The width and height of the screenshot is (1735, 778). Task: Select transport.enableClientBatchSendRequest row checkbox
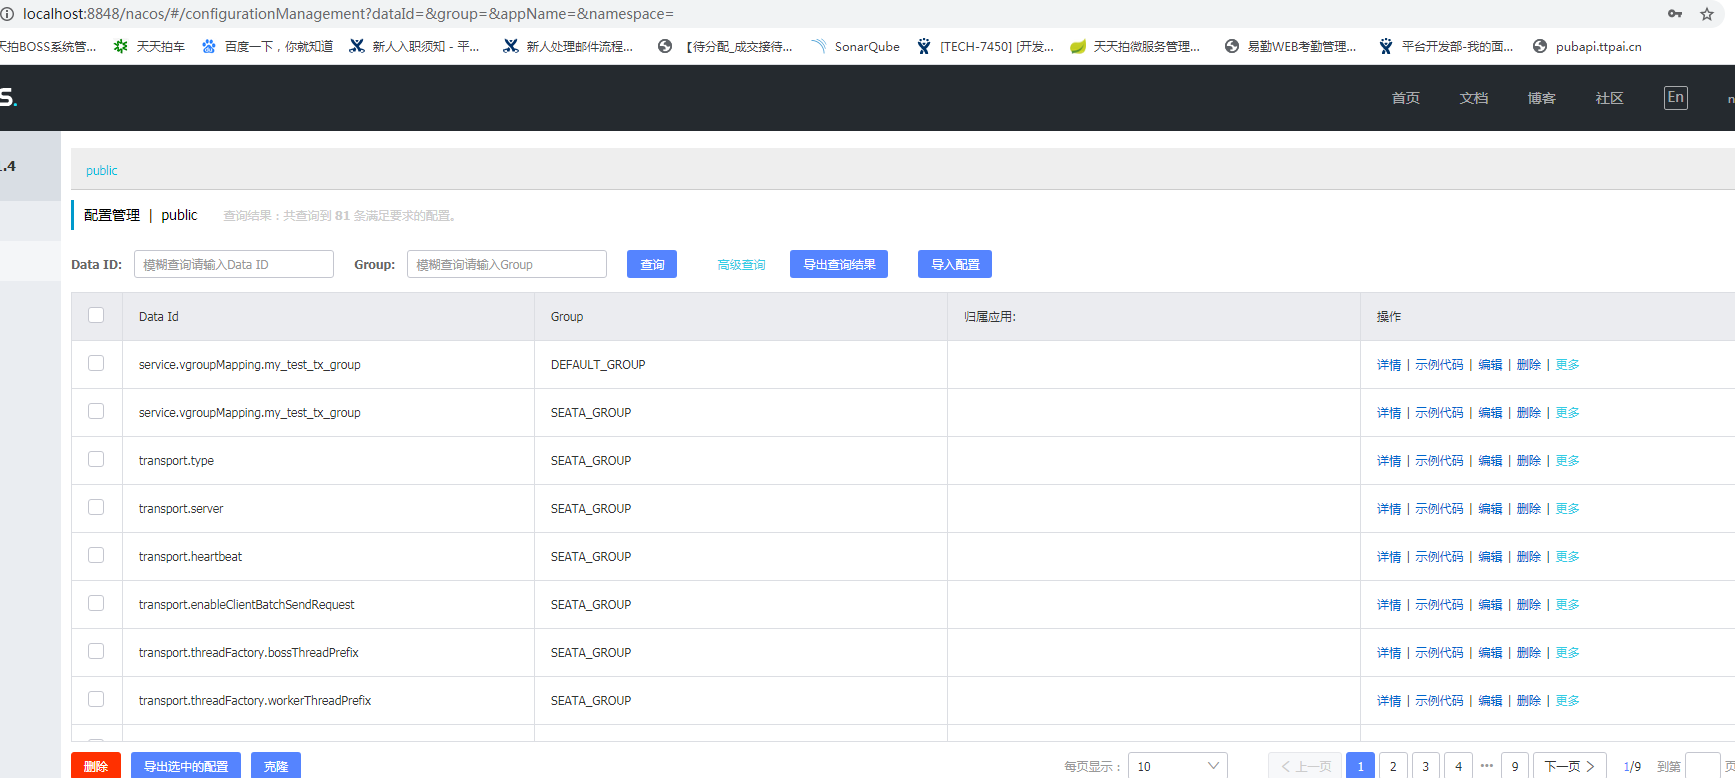tap(96, 603)
